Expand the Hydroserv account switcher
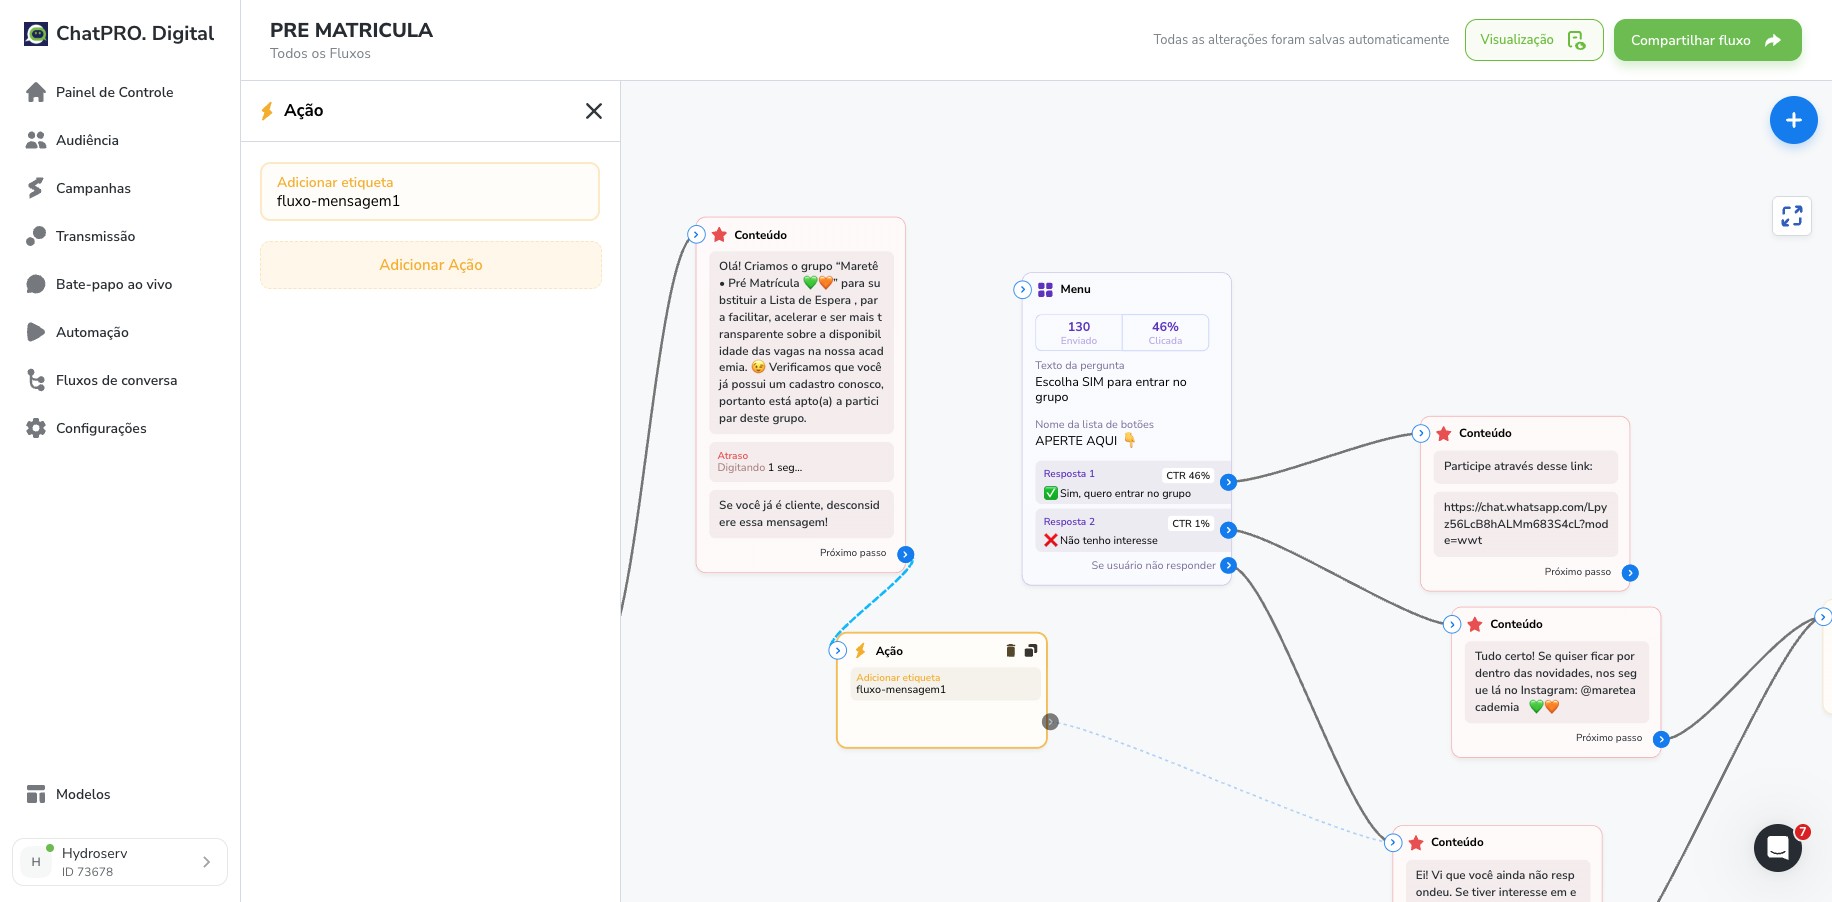Viewport: 1832px width, 902px height. tap(120, 862)
